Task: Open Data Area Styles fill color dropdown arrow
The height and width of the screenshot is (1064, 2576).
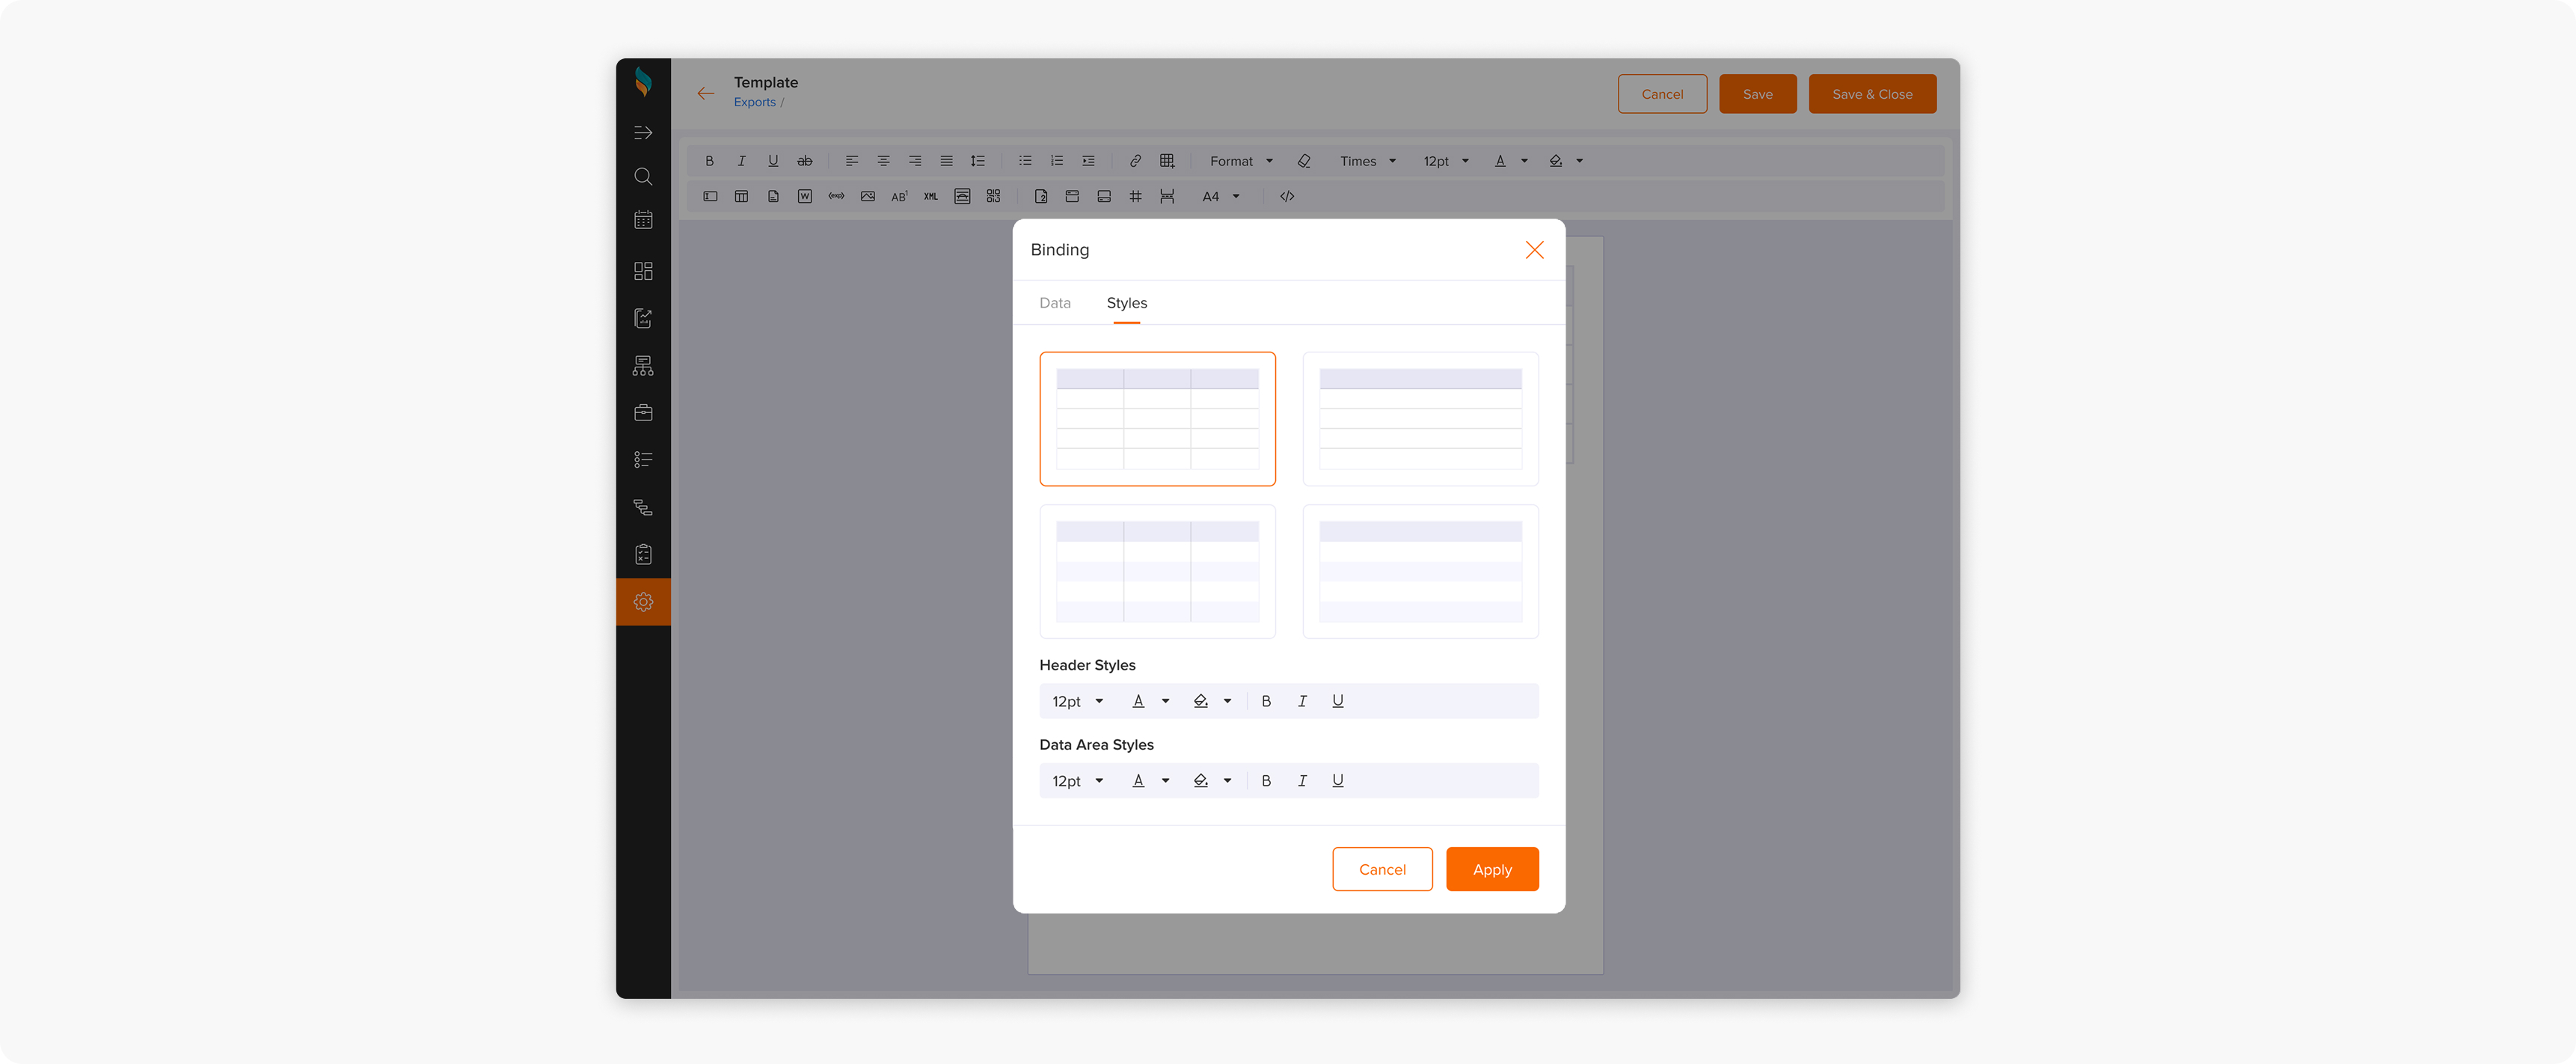Action: pos(1227,781)
